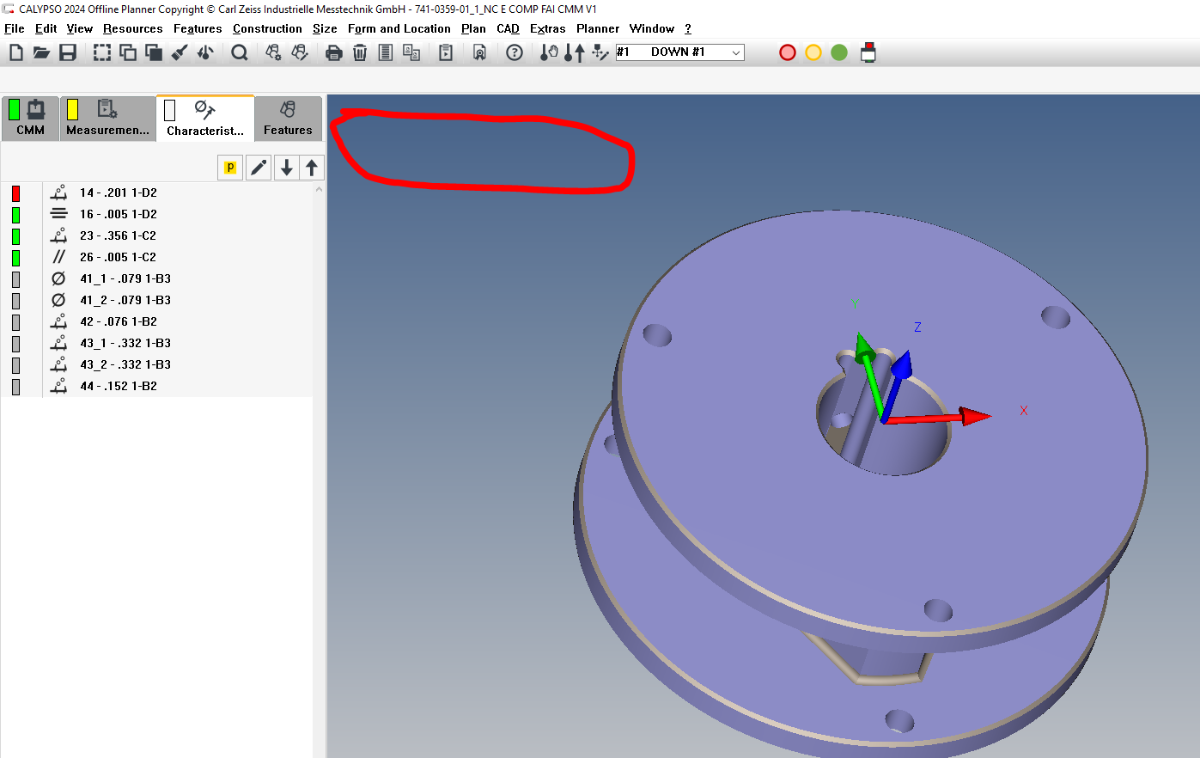Click the pencil edit icon above list
Viewport: 1200px width, 758px height.
point(259,168)
